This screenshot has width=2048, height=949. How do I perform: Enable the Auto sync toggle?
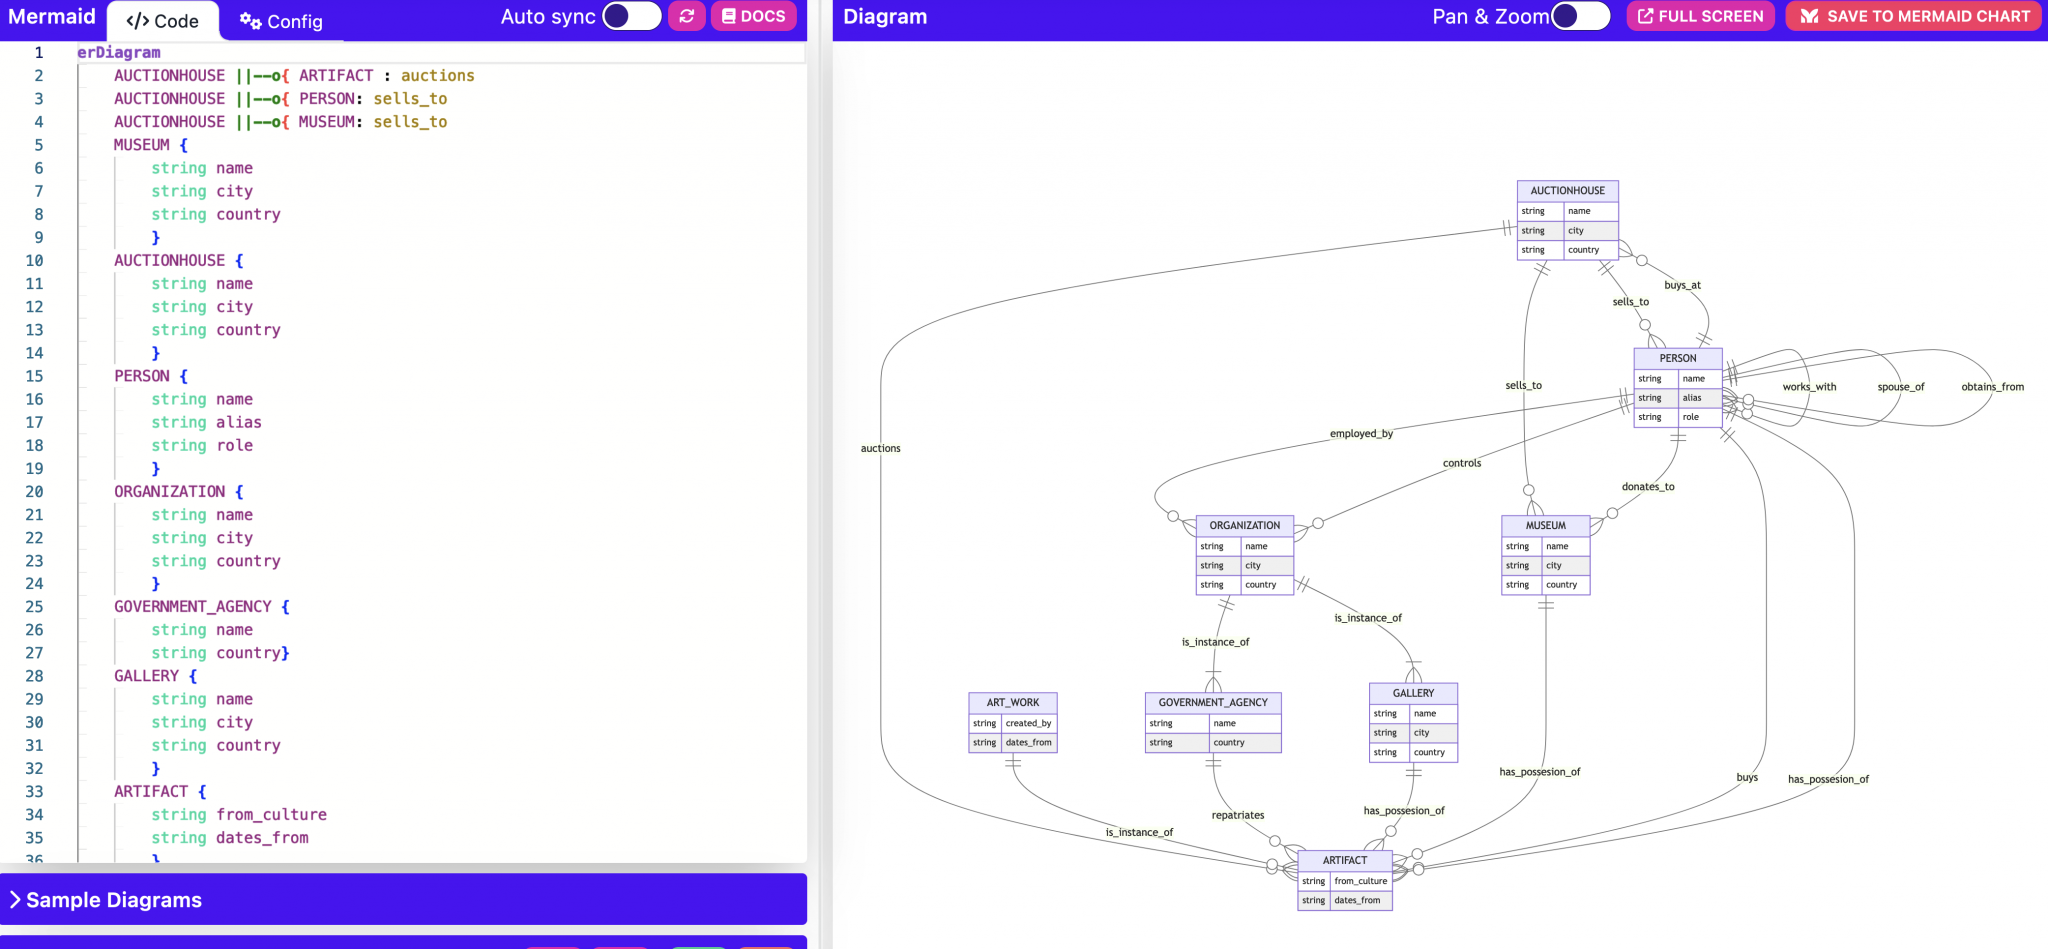point(631,16)
